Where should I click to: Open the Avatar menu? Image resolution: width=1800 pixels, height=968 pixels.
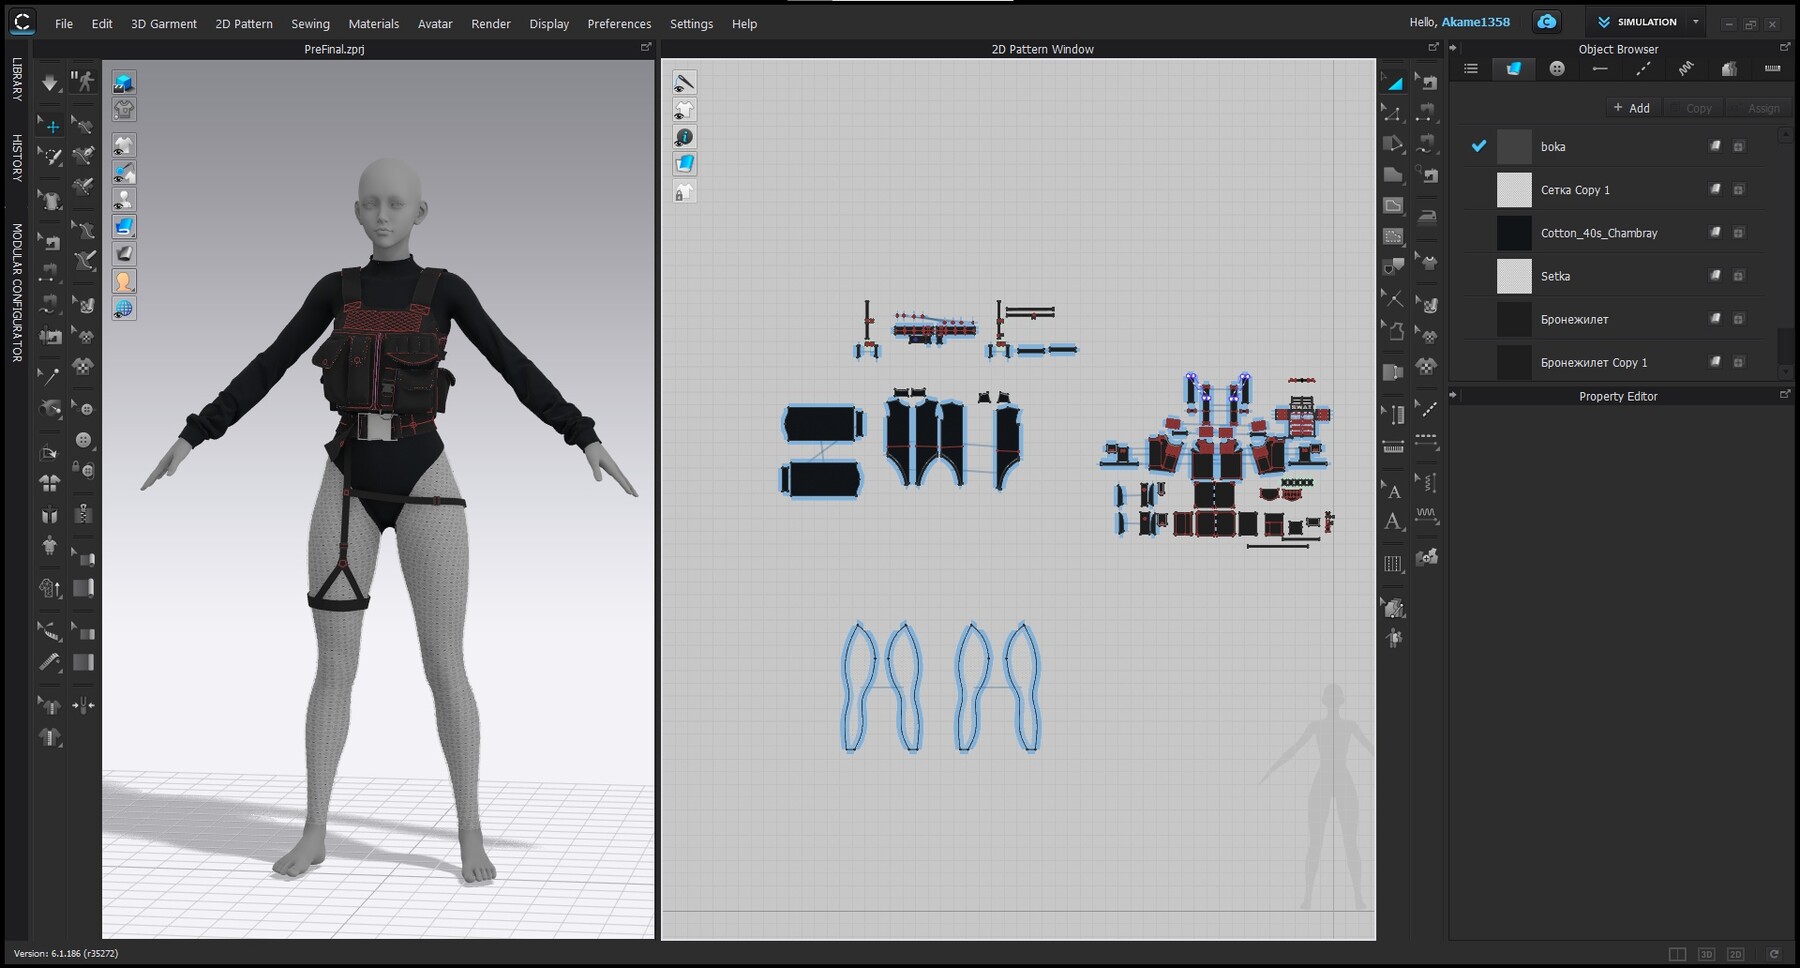[435, 23]
